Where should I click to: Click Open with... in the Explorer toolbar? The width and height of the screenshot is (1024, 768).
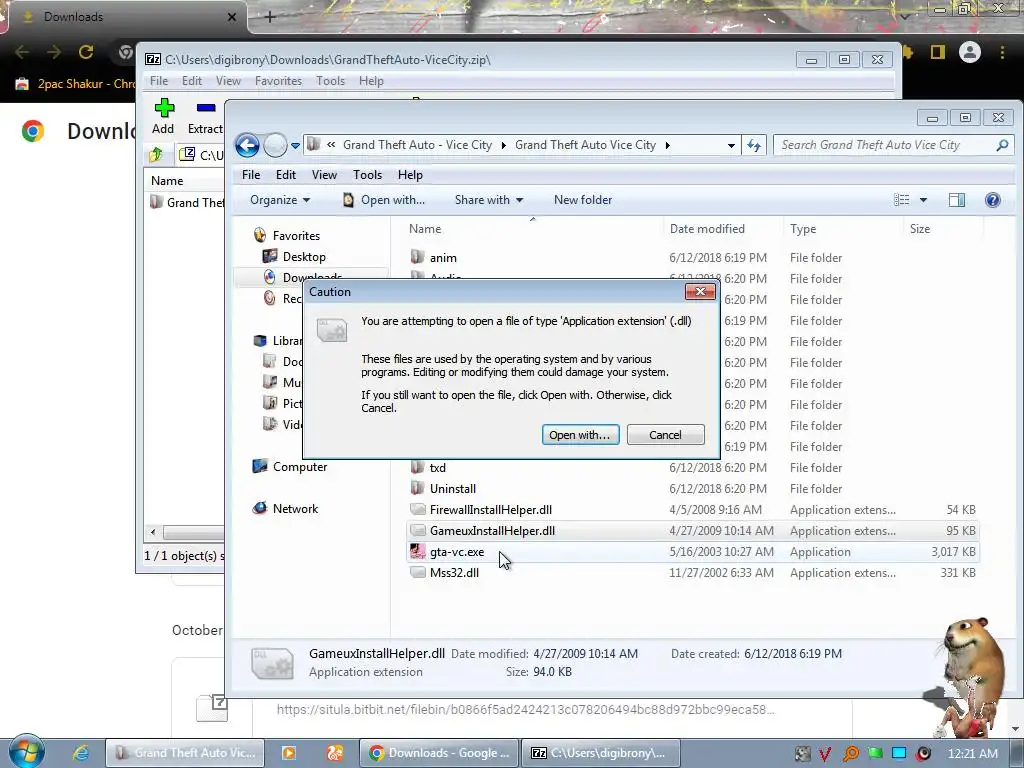click(384, 200)
